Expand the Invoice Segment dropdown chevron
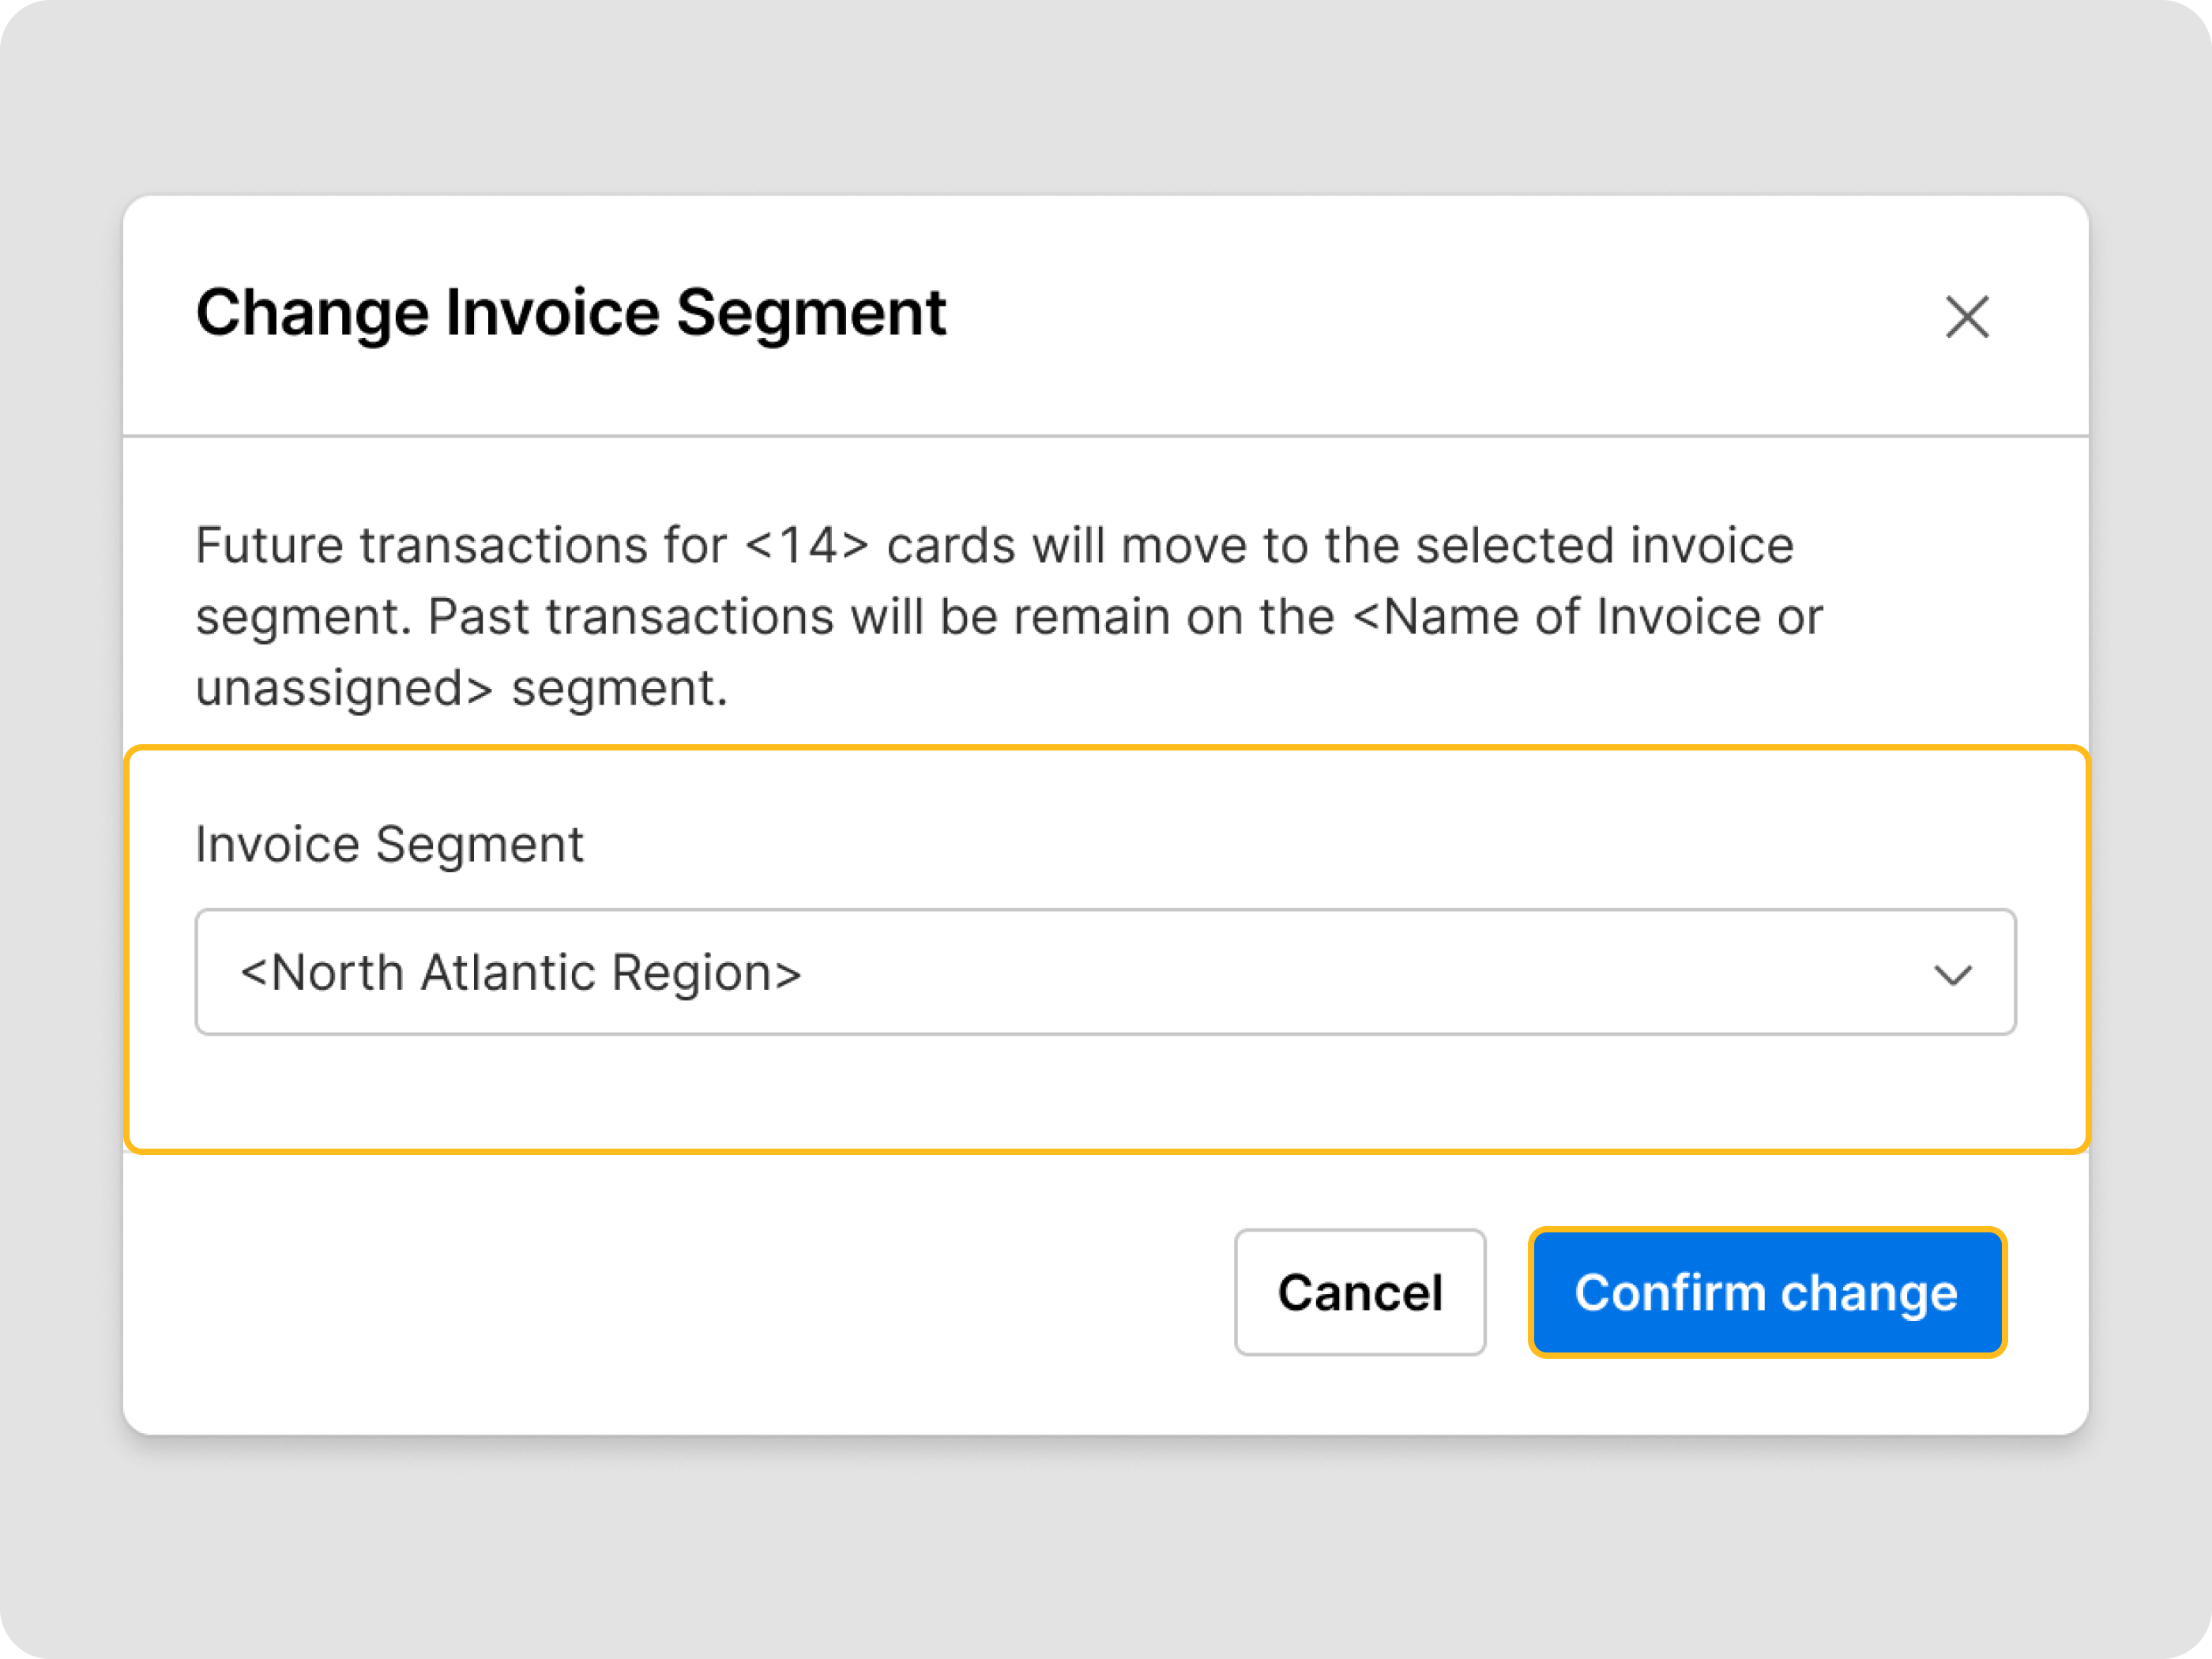The image size is (2212, 1659). click(x=1951, y=973)
